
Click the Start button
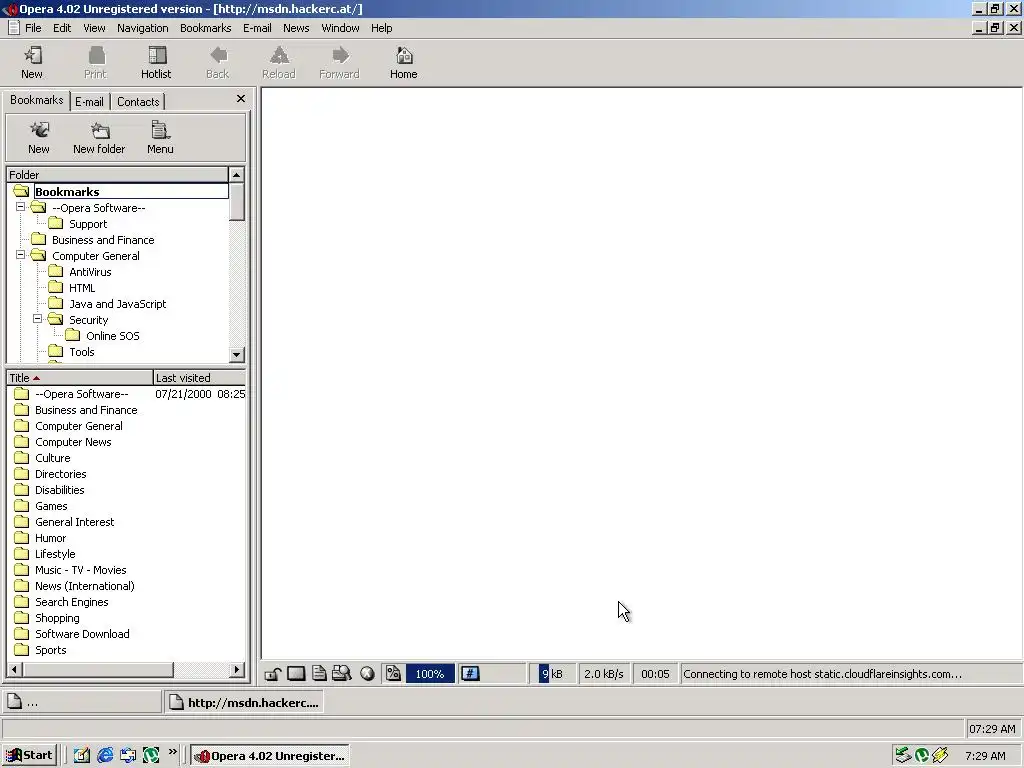coord(29,756)
